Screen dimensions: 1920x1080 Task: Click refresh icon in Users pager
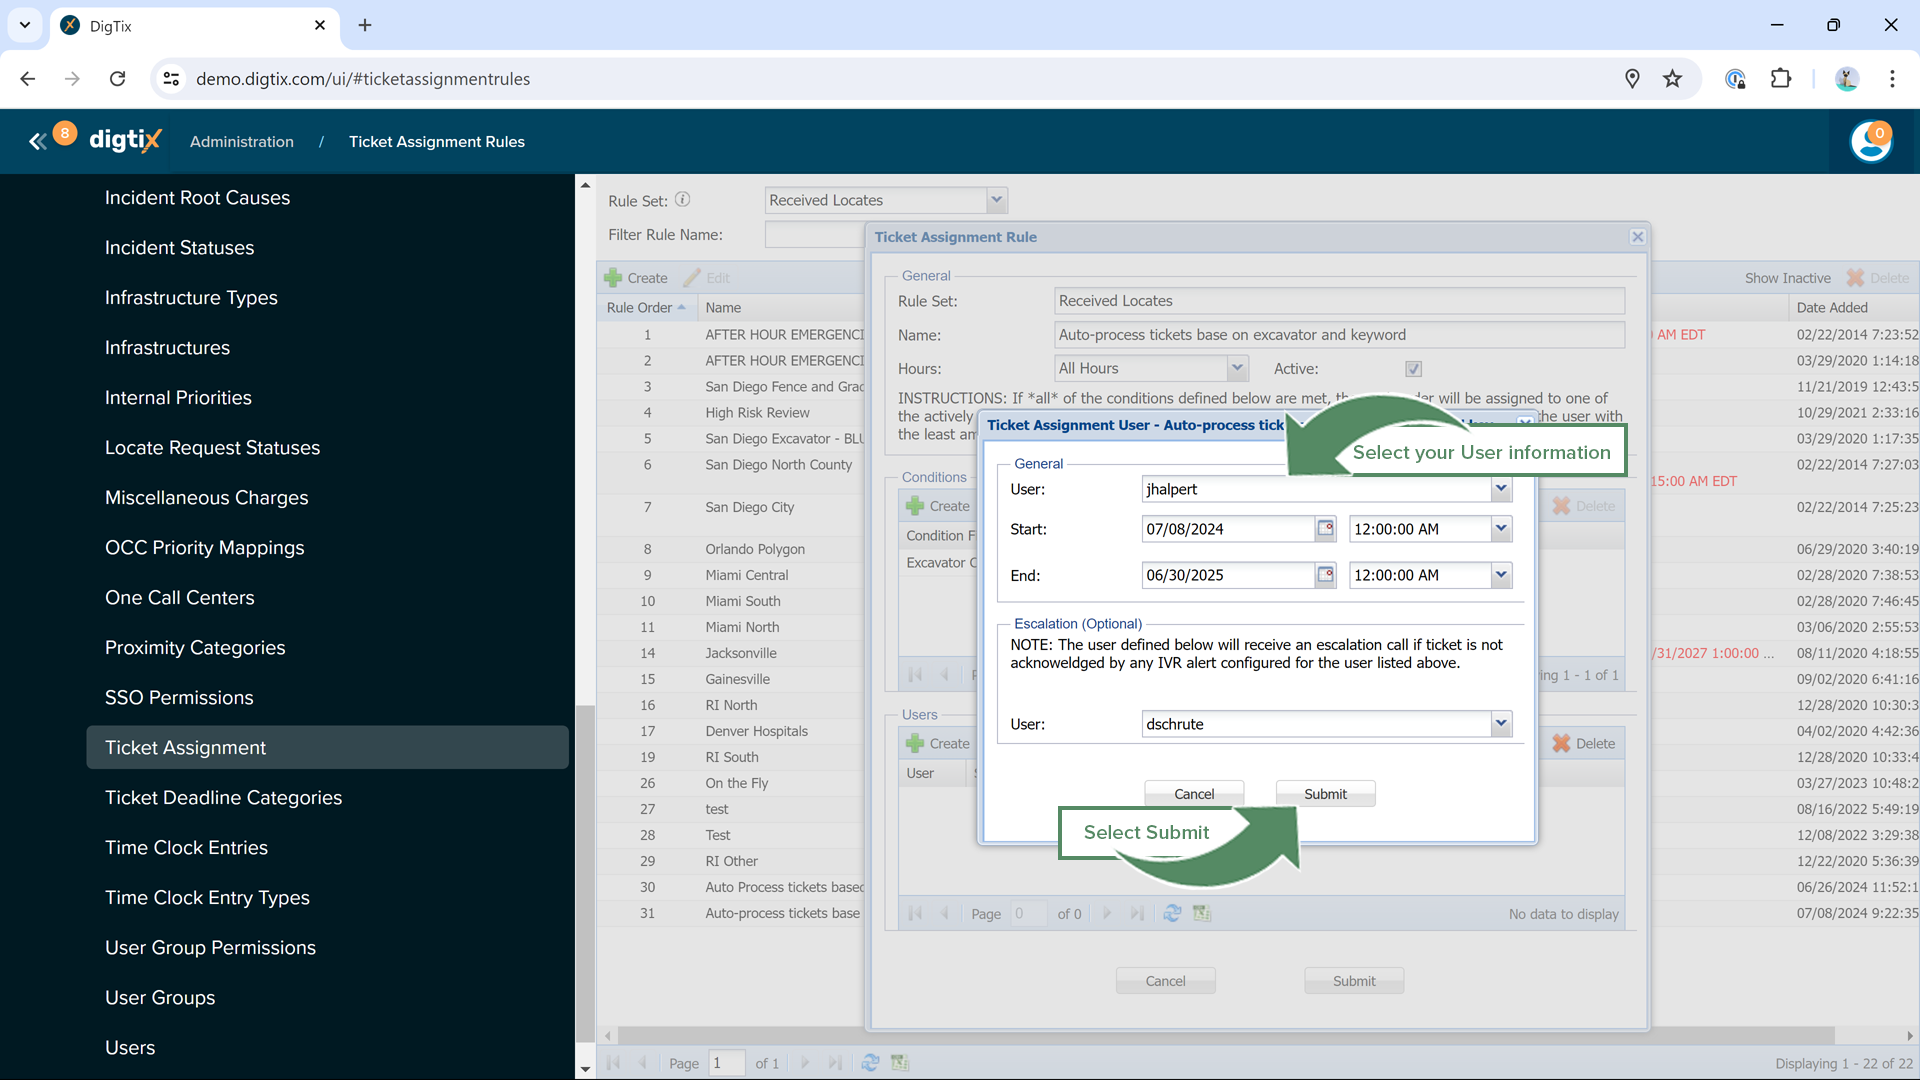click(x=1172, y=914)
